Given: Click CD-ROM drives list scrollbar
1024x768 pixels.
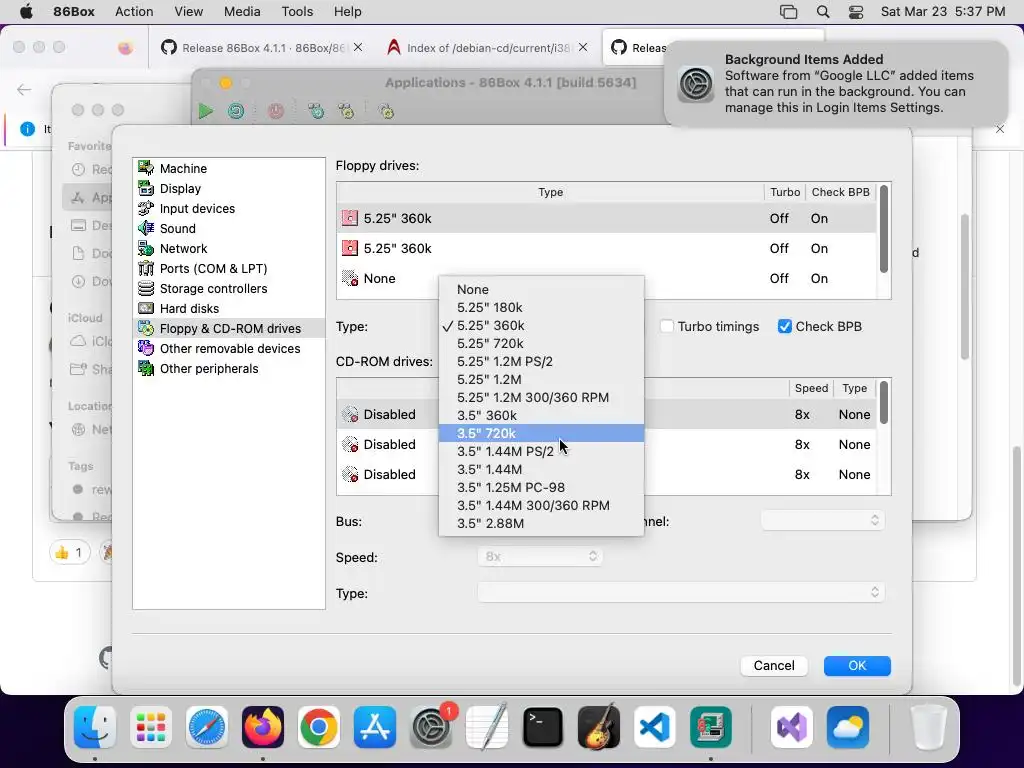Looking at the screenshot, I should pyautogui.click(x=884, y=402).
